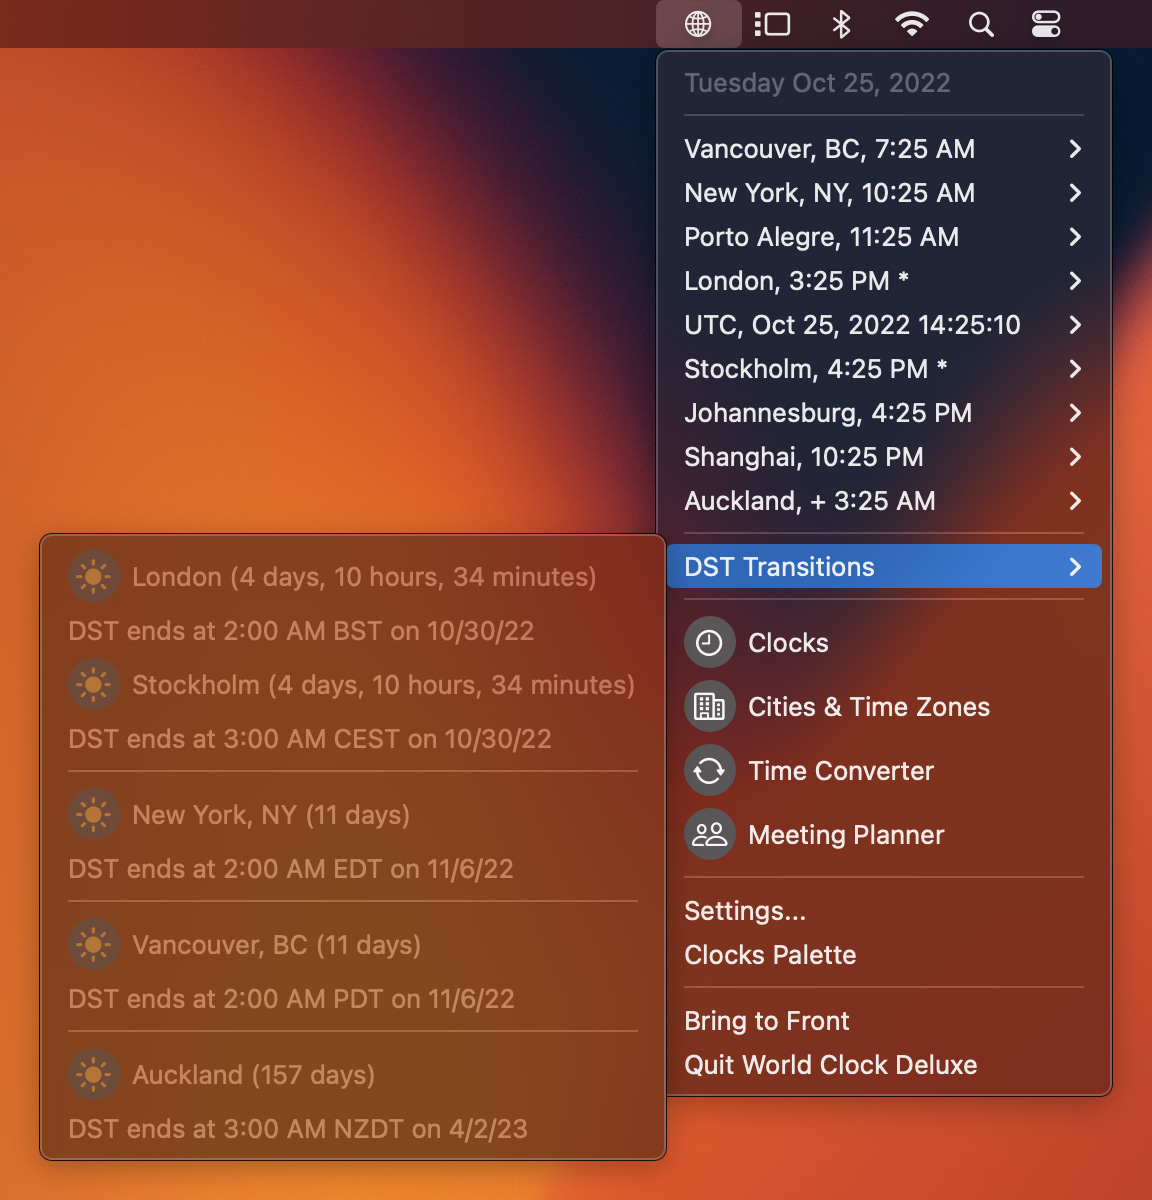The width and height of the screenshot is (1152, 1200).
Task: Click sun icon beside Stockholm DST entry
Action: pyautogui.click(x=94, y=685)
